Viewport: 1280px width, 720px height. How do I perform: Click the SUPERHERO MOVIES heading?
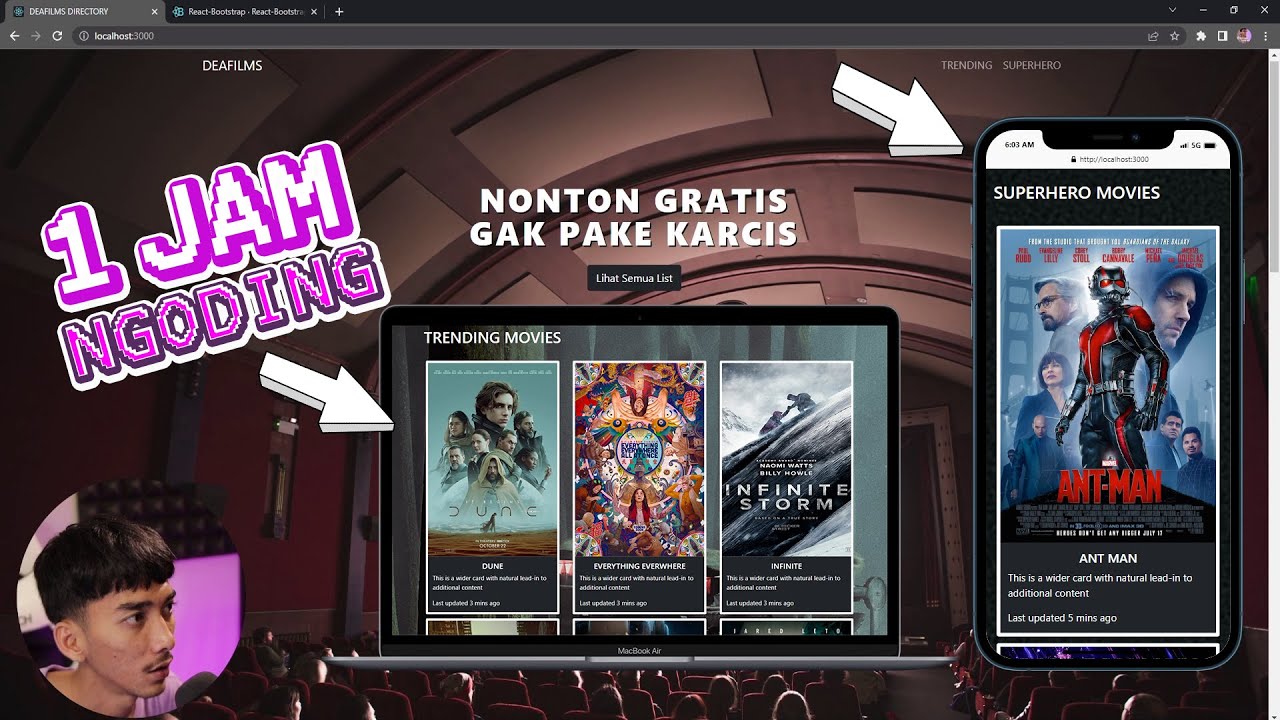[1076, 193]
